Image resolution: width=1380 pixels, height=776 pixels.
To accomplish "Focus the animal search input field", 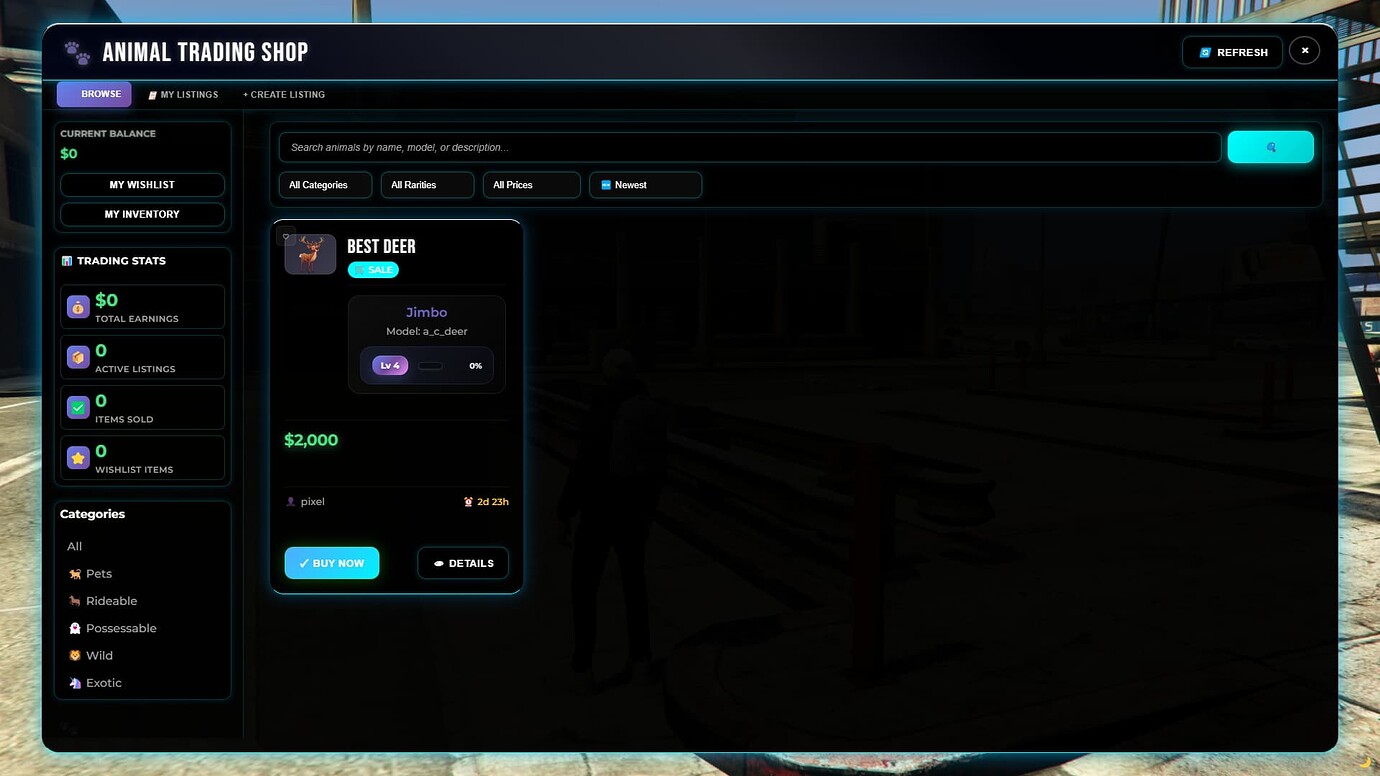I will [x=749, y=147].
